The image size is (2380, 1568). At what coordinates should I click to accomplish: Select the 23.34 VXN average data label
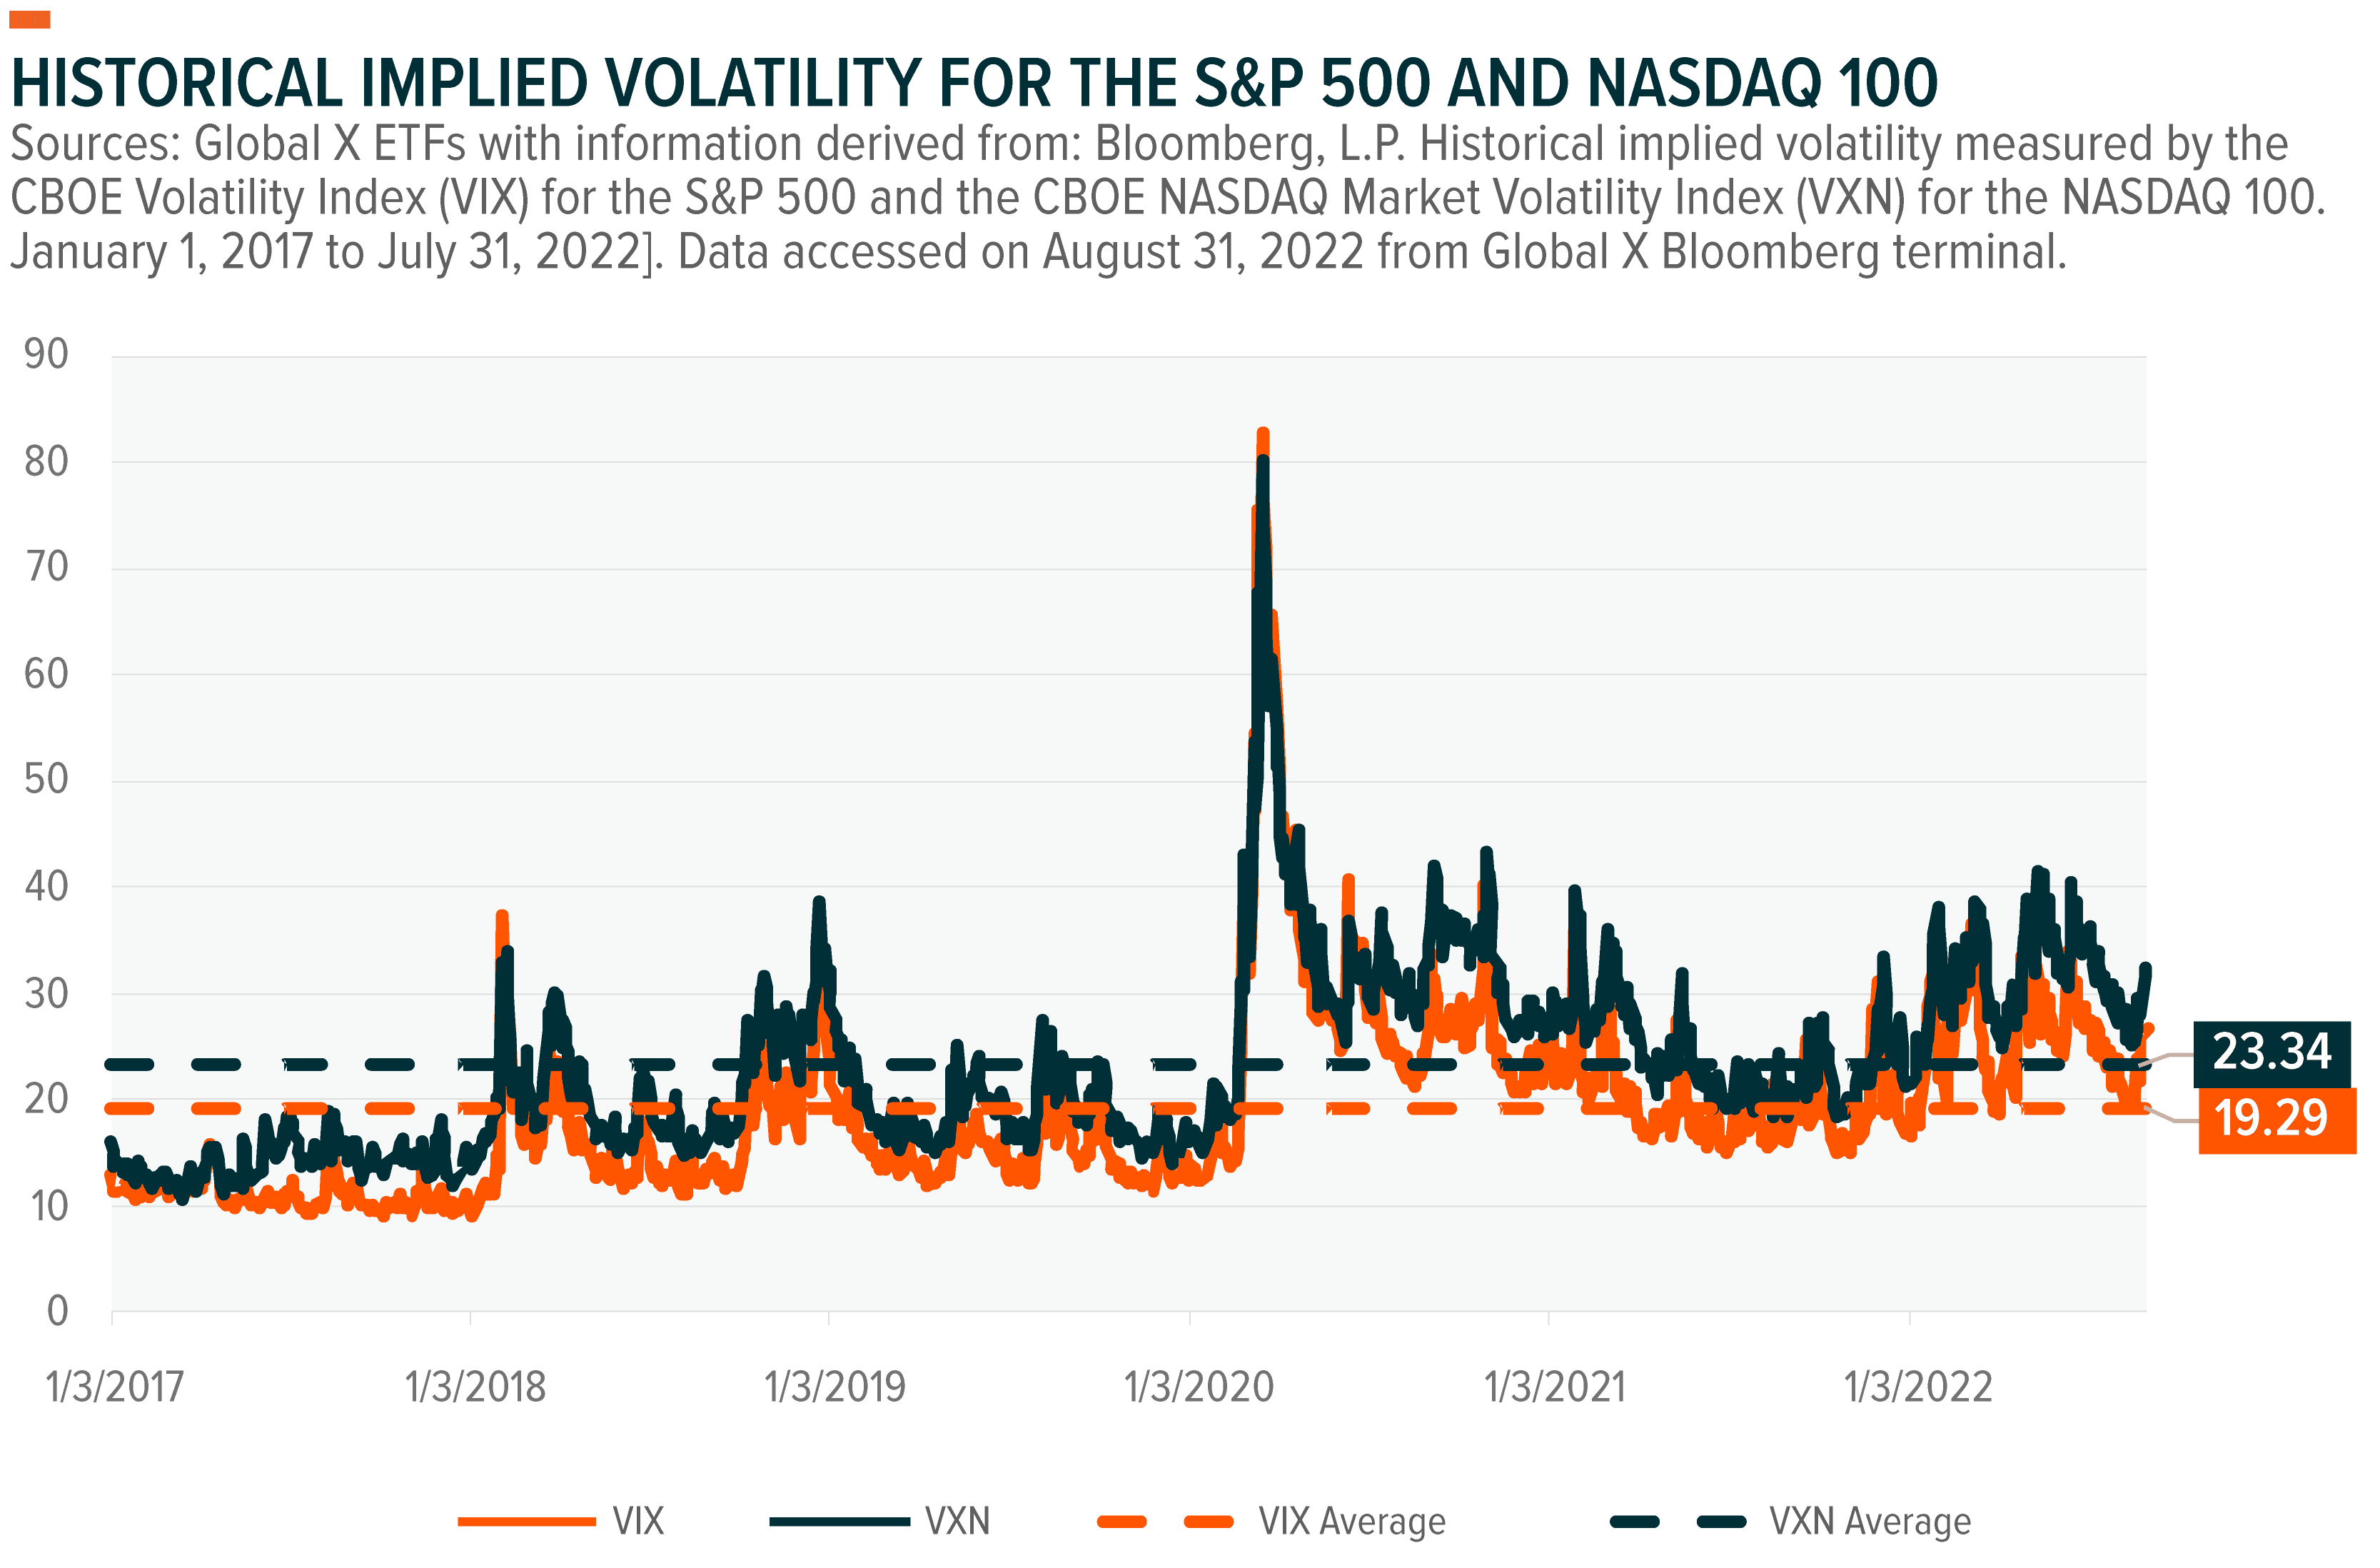point(2271,1053)
